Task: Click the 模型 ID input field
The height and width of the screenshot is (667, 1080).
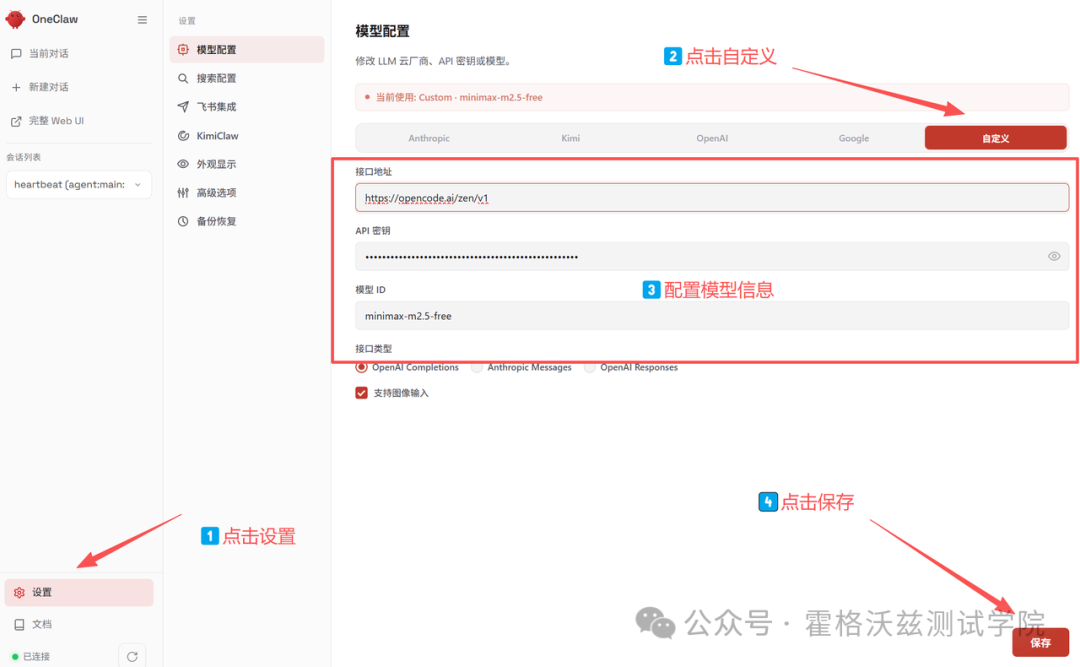Action: pyautogui.click(x=712, y=316)
